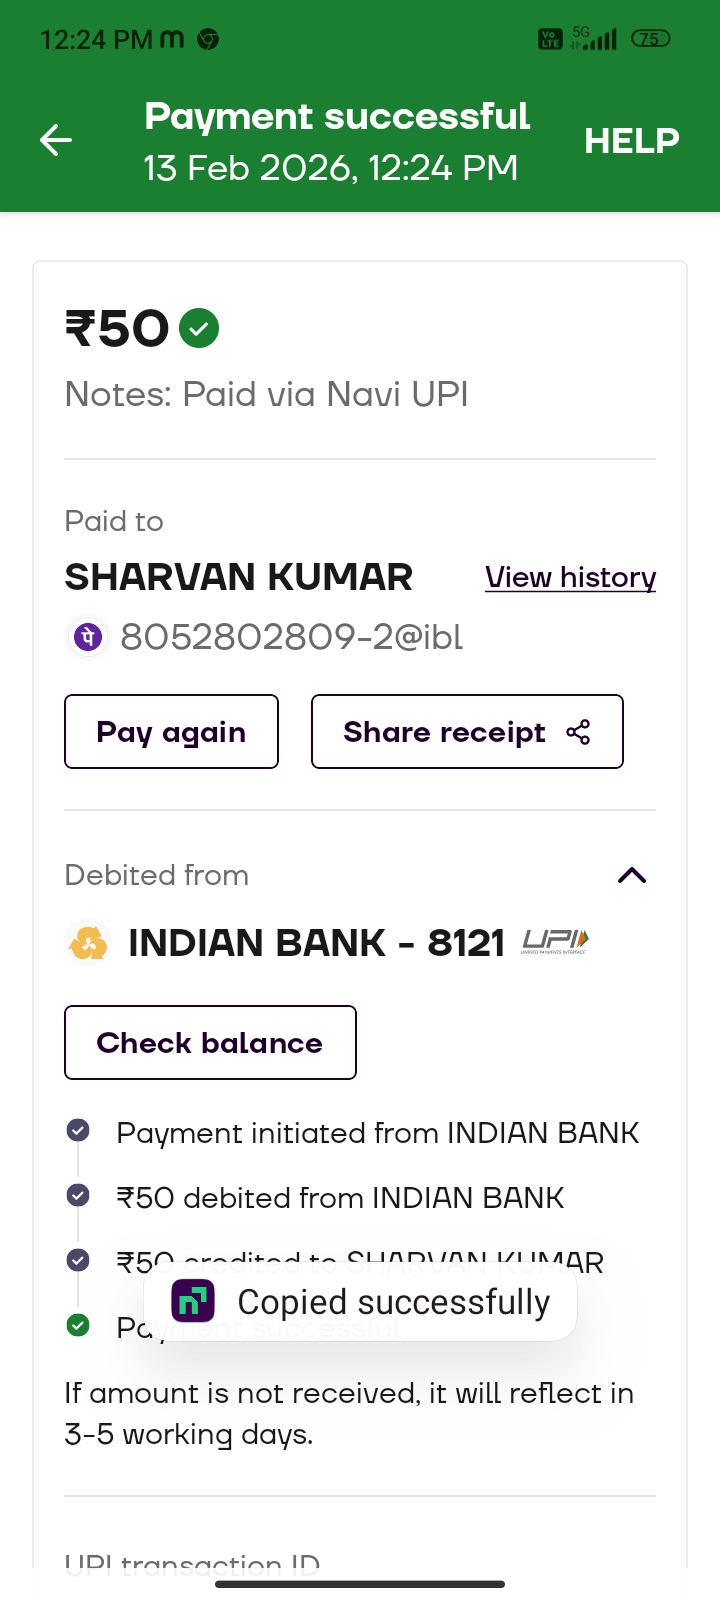Tap the battery indicator in status bar
The height and width of the screenshot is (1600, 720).
click(x=650, y=39)
